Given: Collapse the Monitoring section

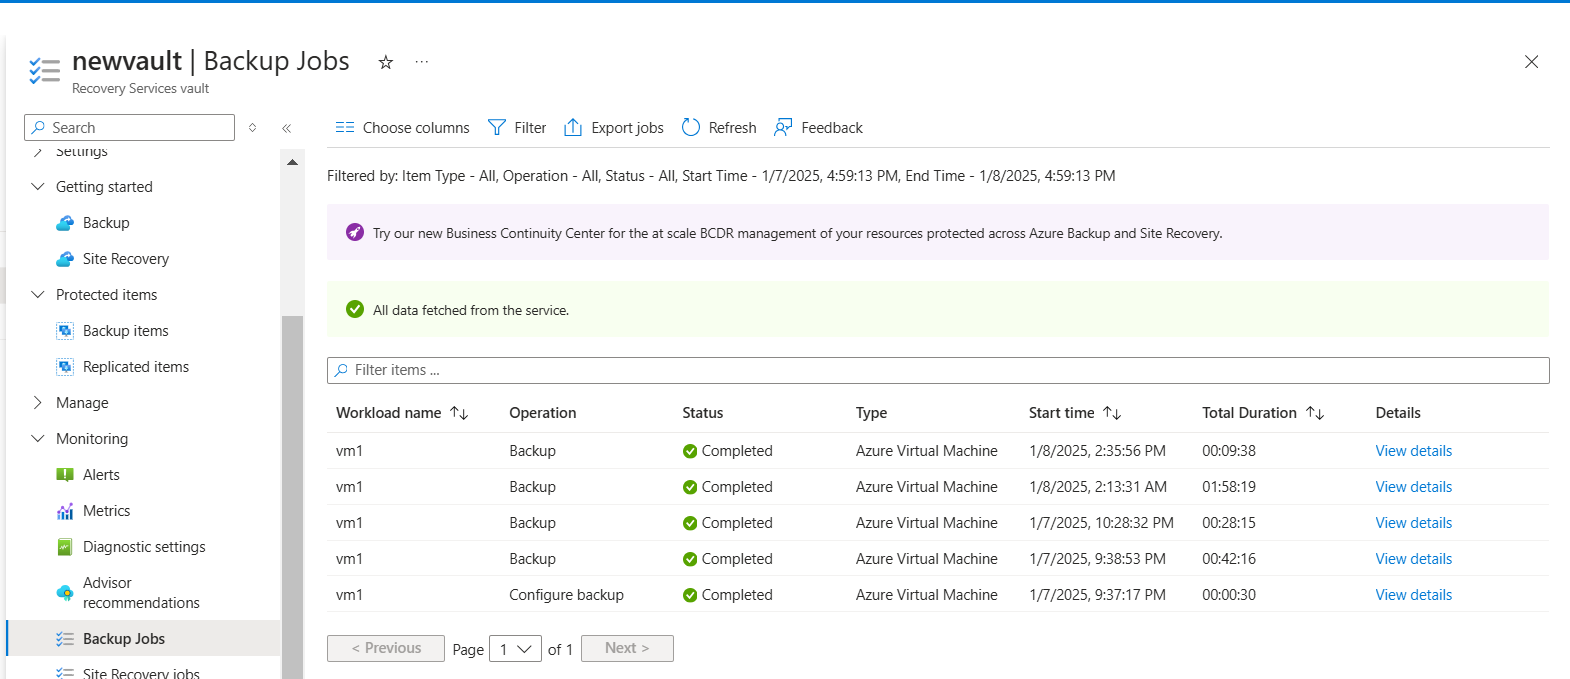Looking at the screenshot, I should [38, 439].
